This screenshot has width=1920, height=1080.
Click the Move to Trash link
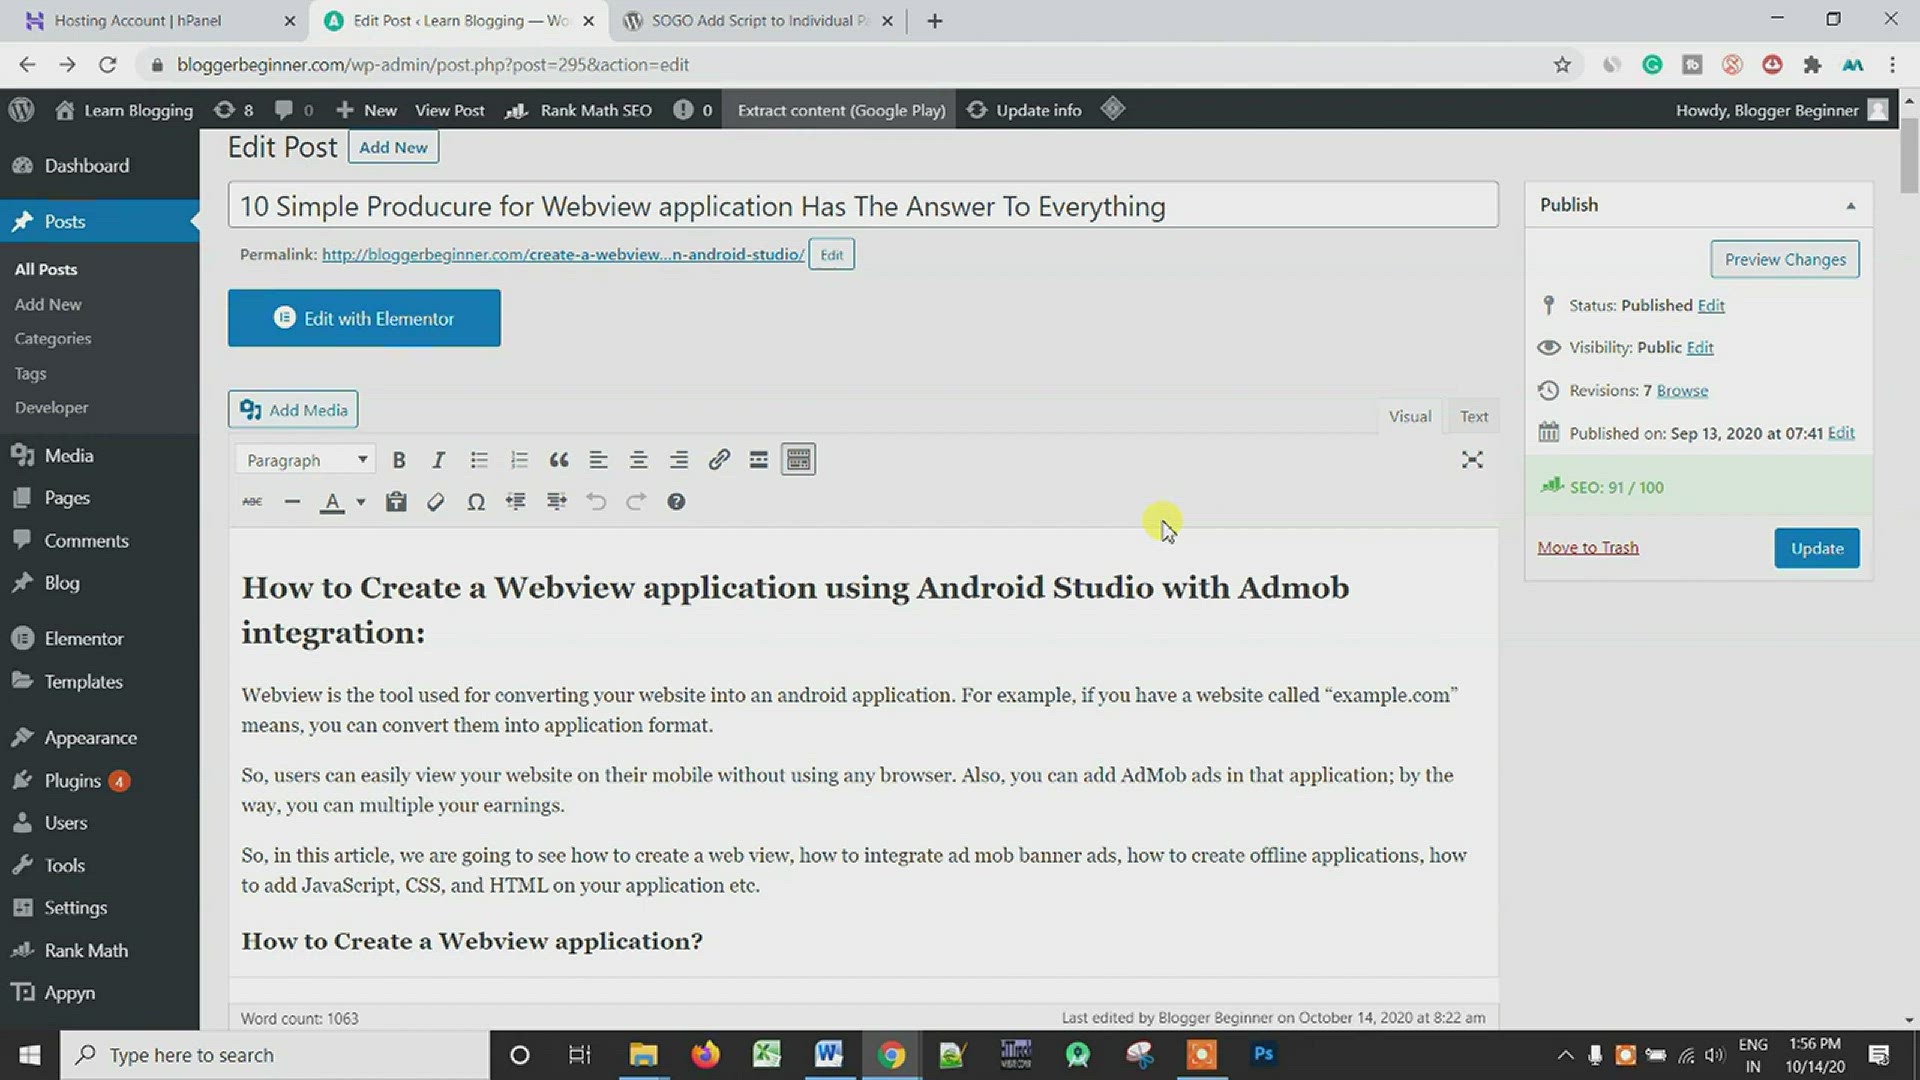tap(1588, 547)
